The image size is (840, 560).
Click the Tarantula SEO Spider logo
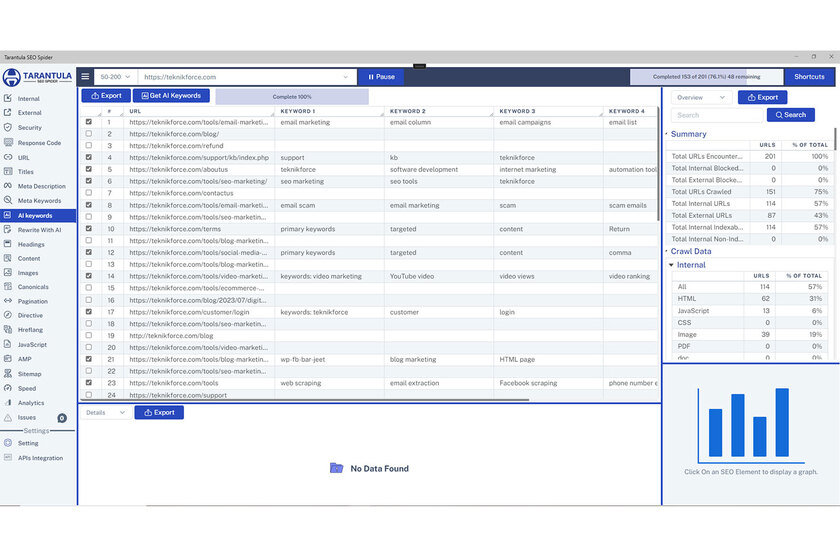(x=38, y=77)
